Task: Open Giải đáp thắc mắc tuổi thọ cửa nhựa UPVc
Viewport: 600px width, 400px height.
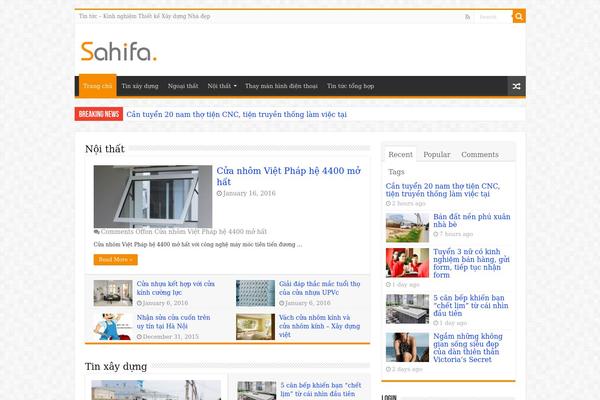Action: pyautogui.click(x=320, y=288)
